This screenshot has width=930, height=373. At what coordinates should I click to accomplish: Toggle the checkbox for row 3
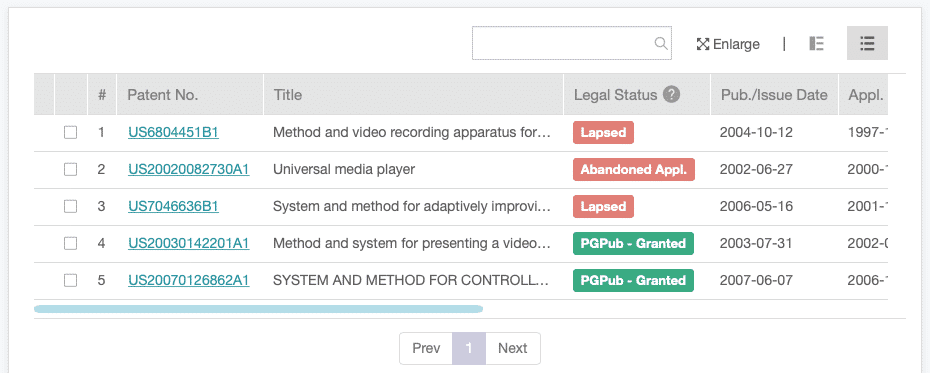(71, 206)
